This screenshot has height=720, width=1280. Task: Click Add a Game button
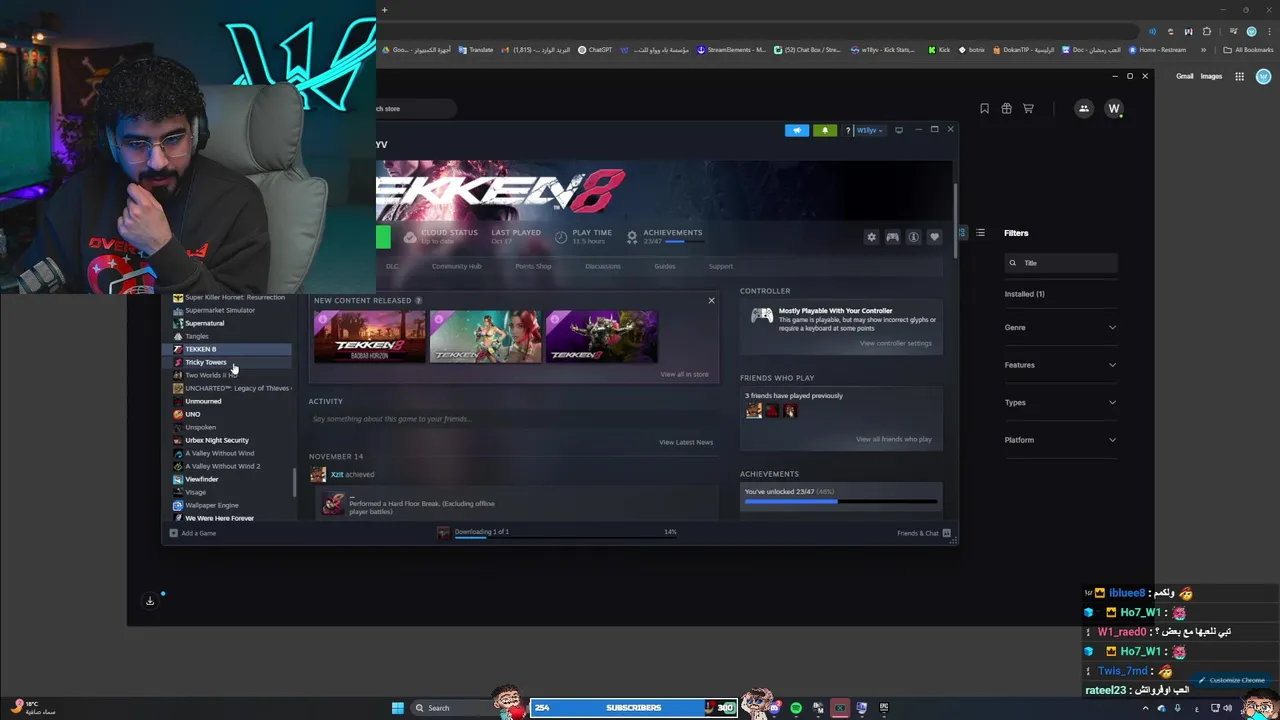click(192, 533)
